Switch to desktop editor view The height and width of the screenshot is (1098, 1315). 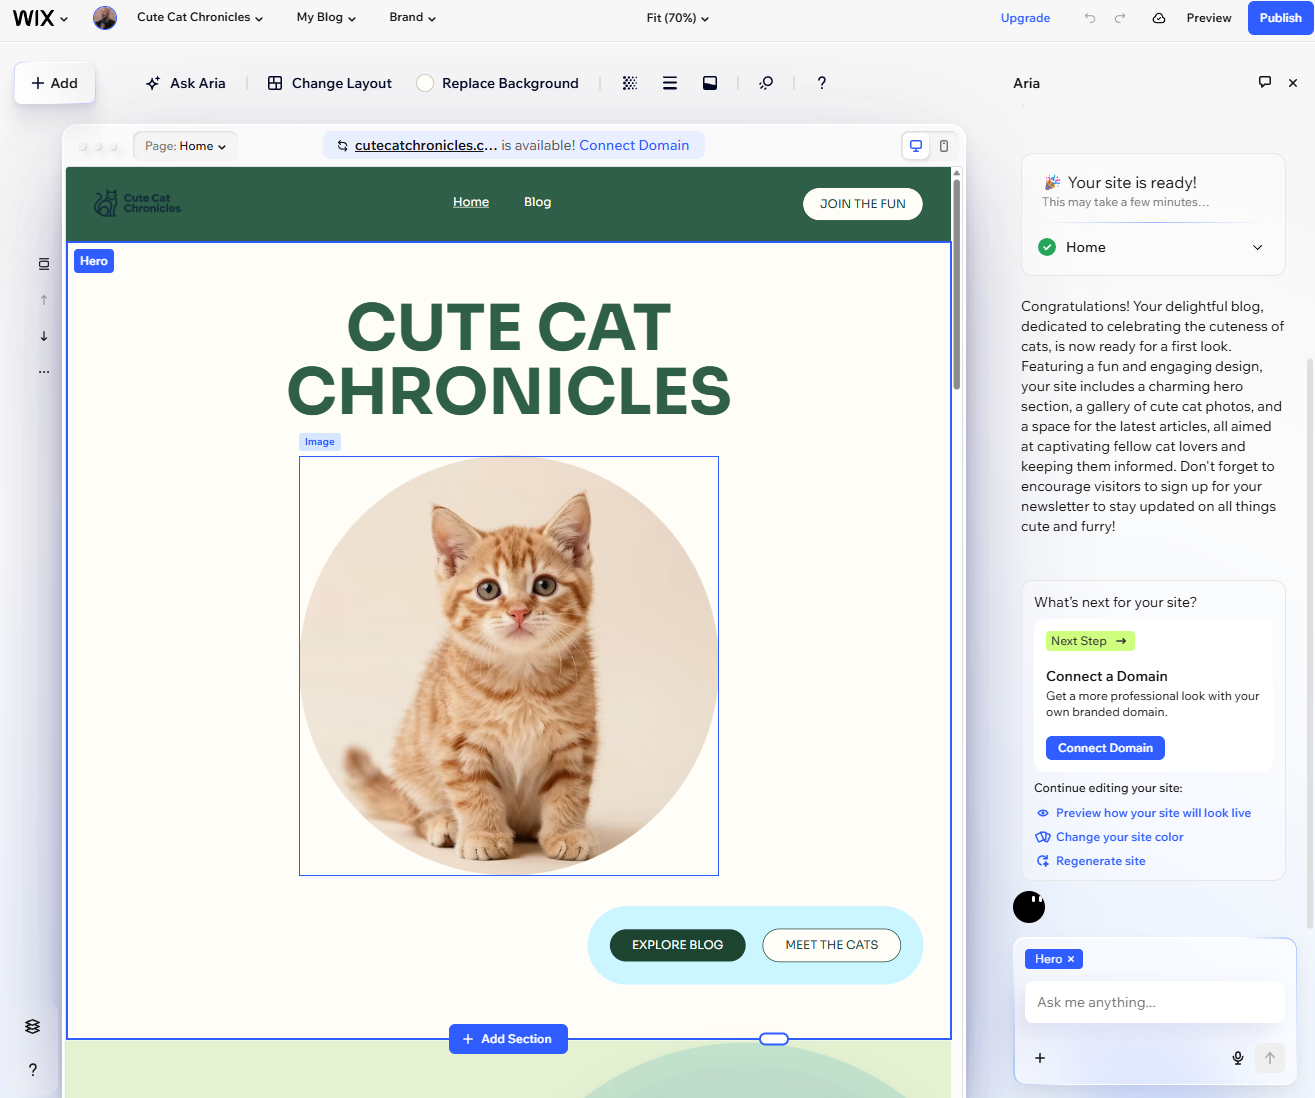pyautogui.click(x=915, y=145)
